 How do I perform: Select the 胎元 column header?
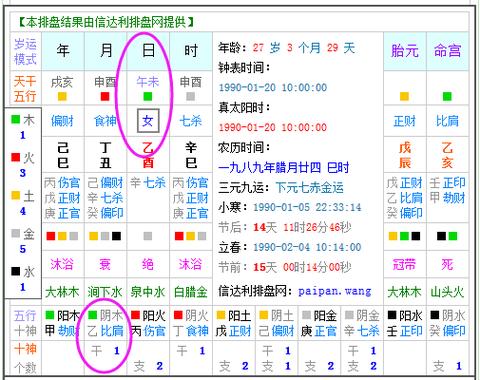[405, 51]
